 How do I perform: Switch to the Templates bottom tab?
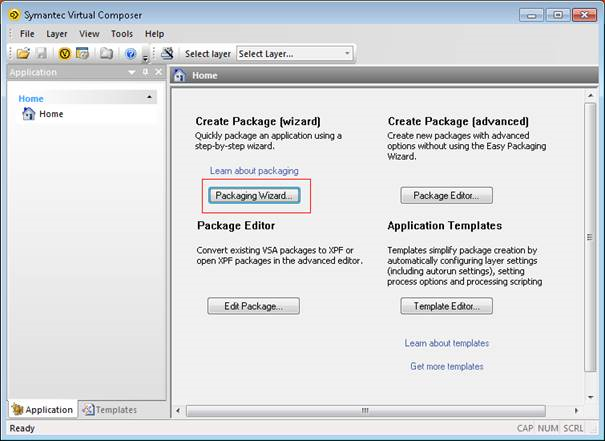click(110, 409)
